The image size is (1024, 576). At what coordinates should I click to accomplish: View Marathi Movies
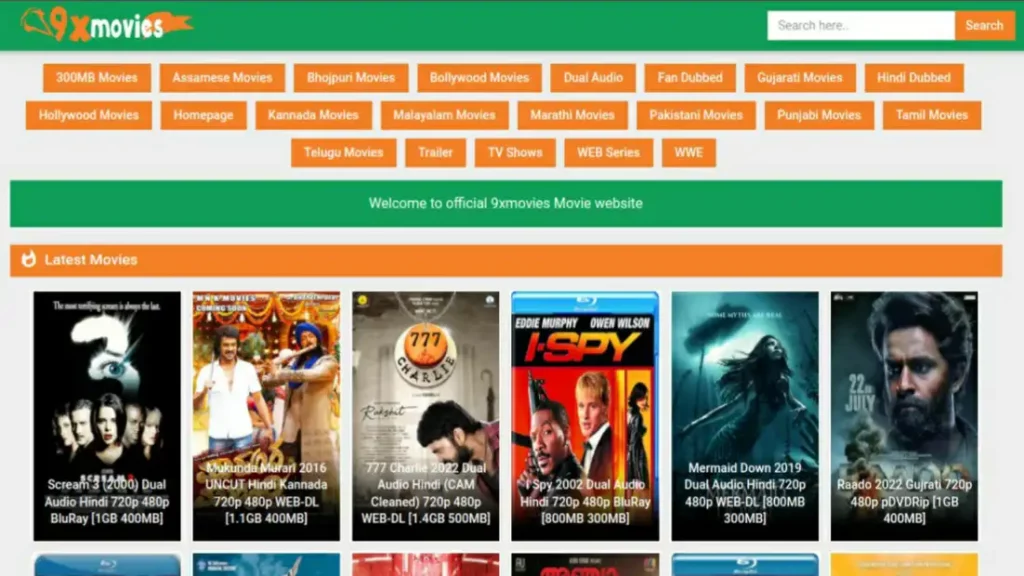pos(572,115)
